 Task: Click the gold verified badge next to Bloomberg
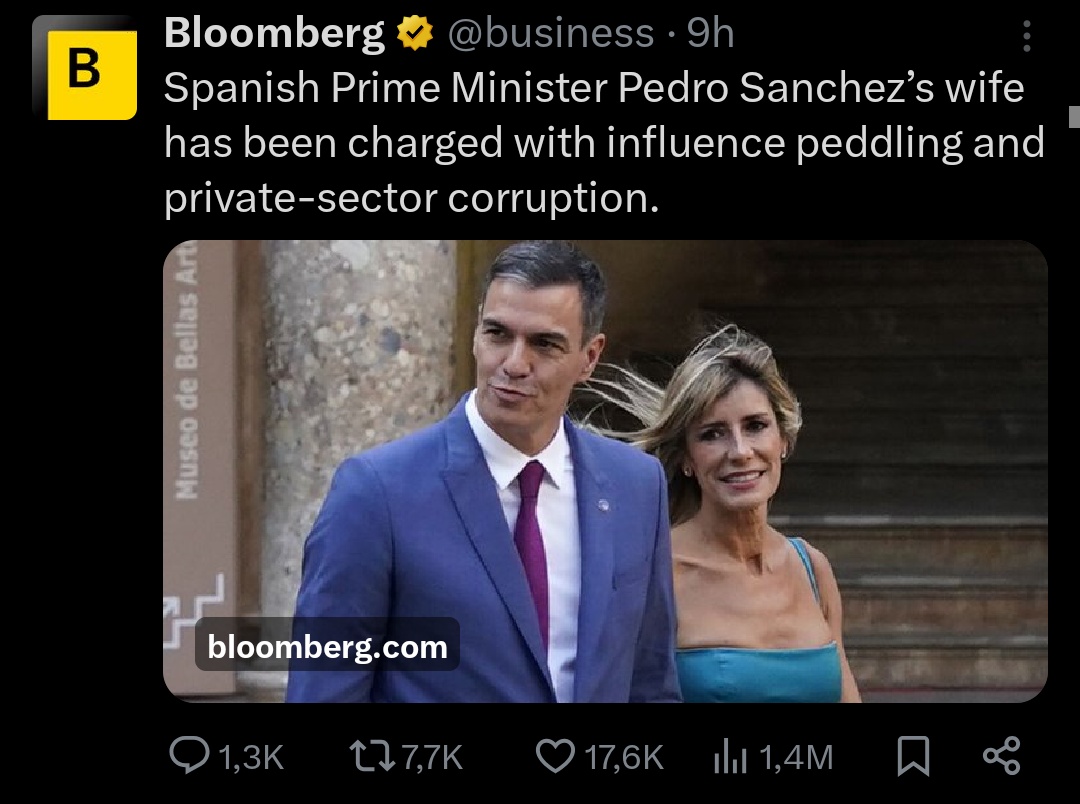415,35
